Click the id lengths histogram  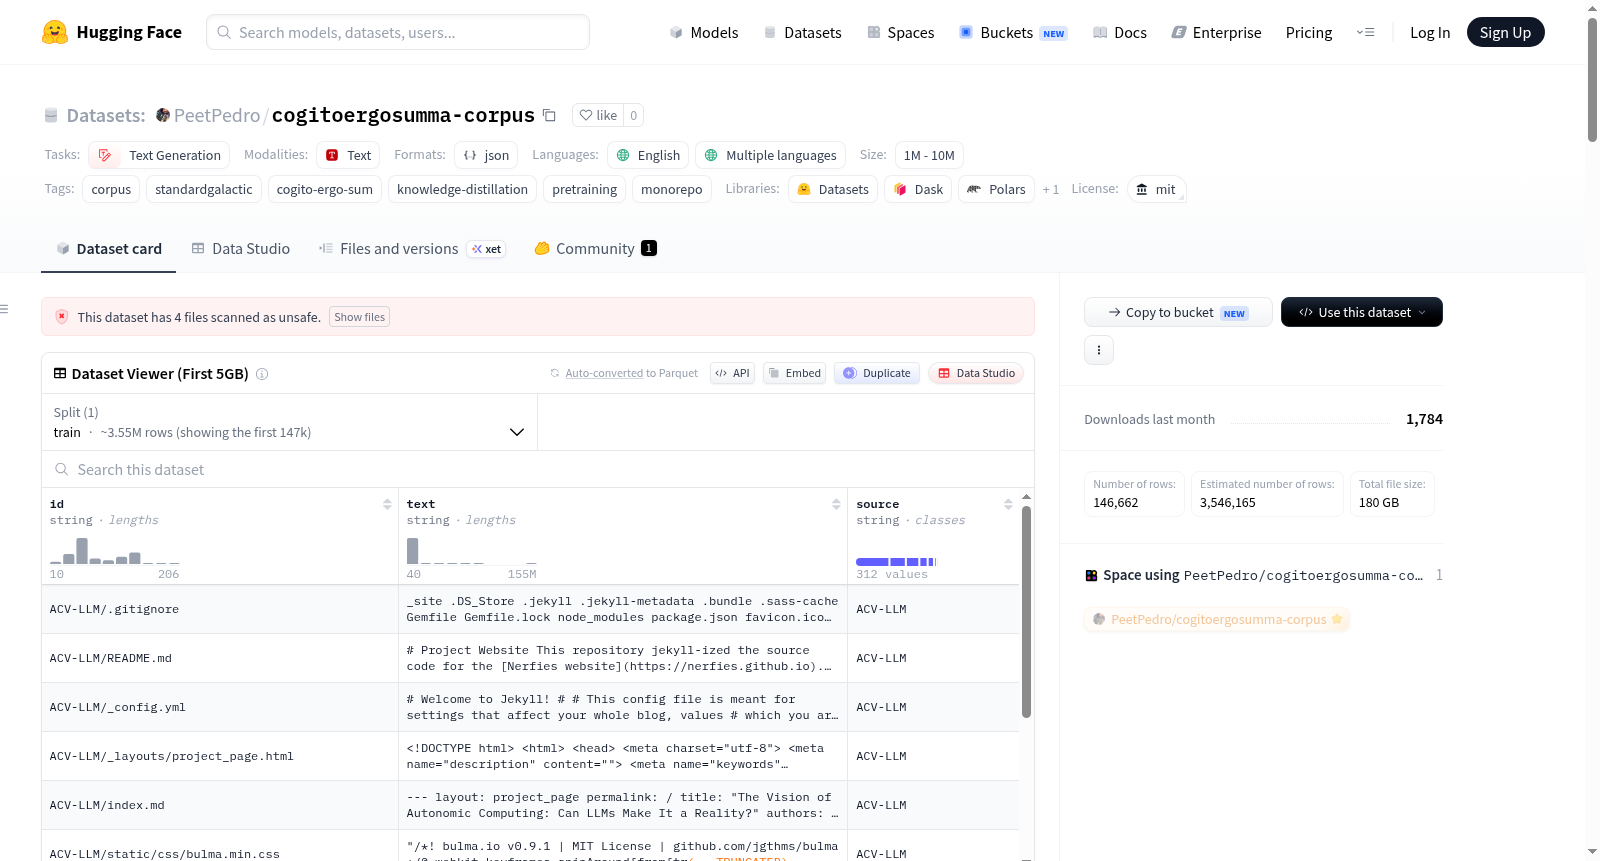tap(115, 551)
